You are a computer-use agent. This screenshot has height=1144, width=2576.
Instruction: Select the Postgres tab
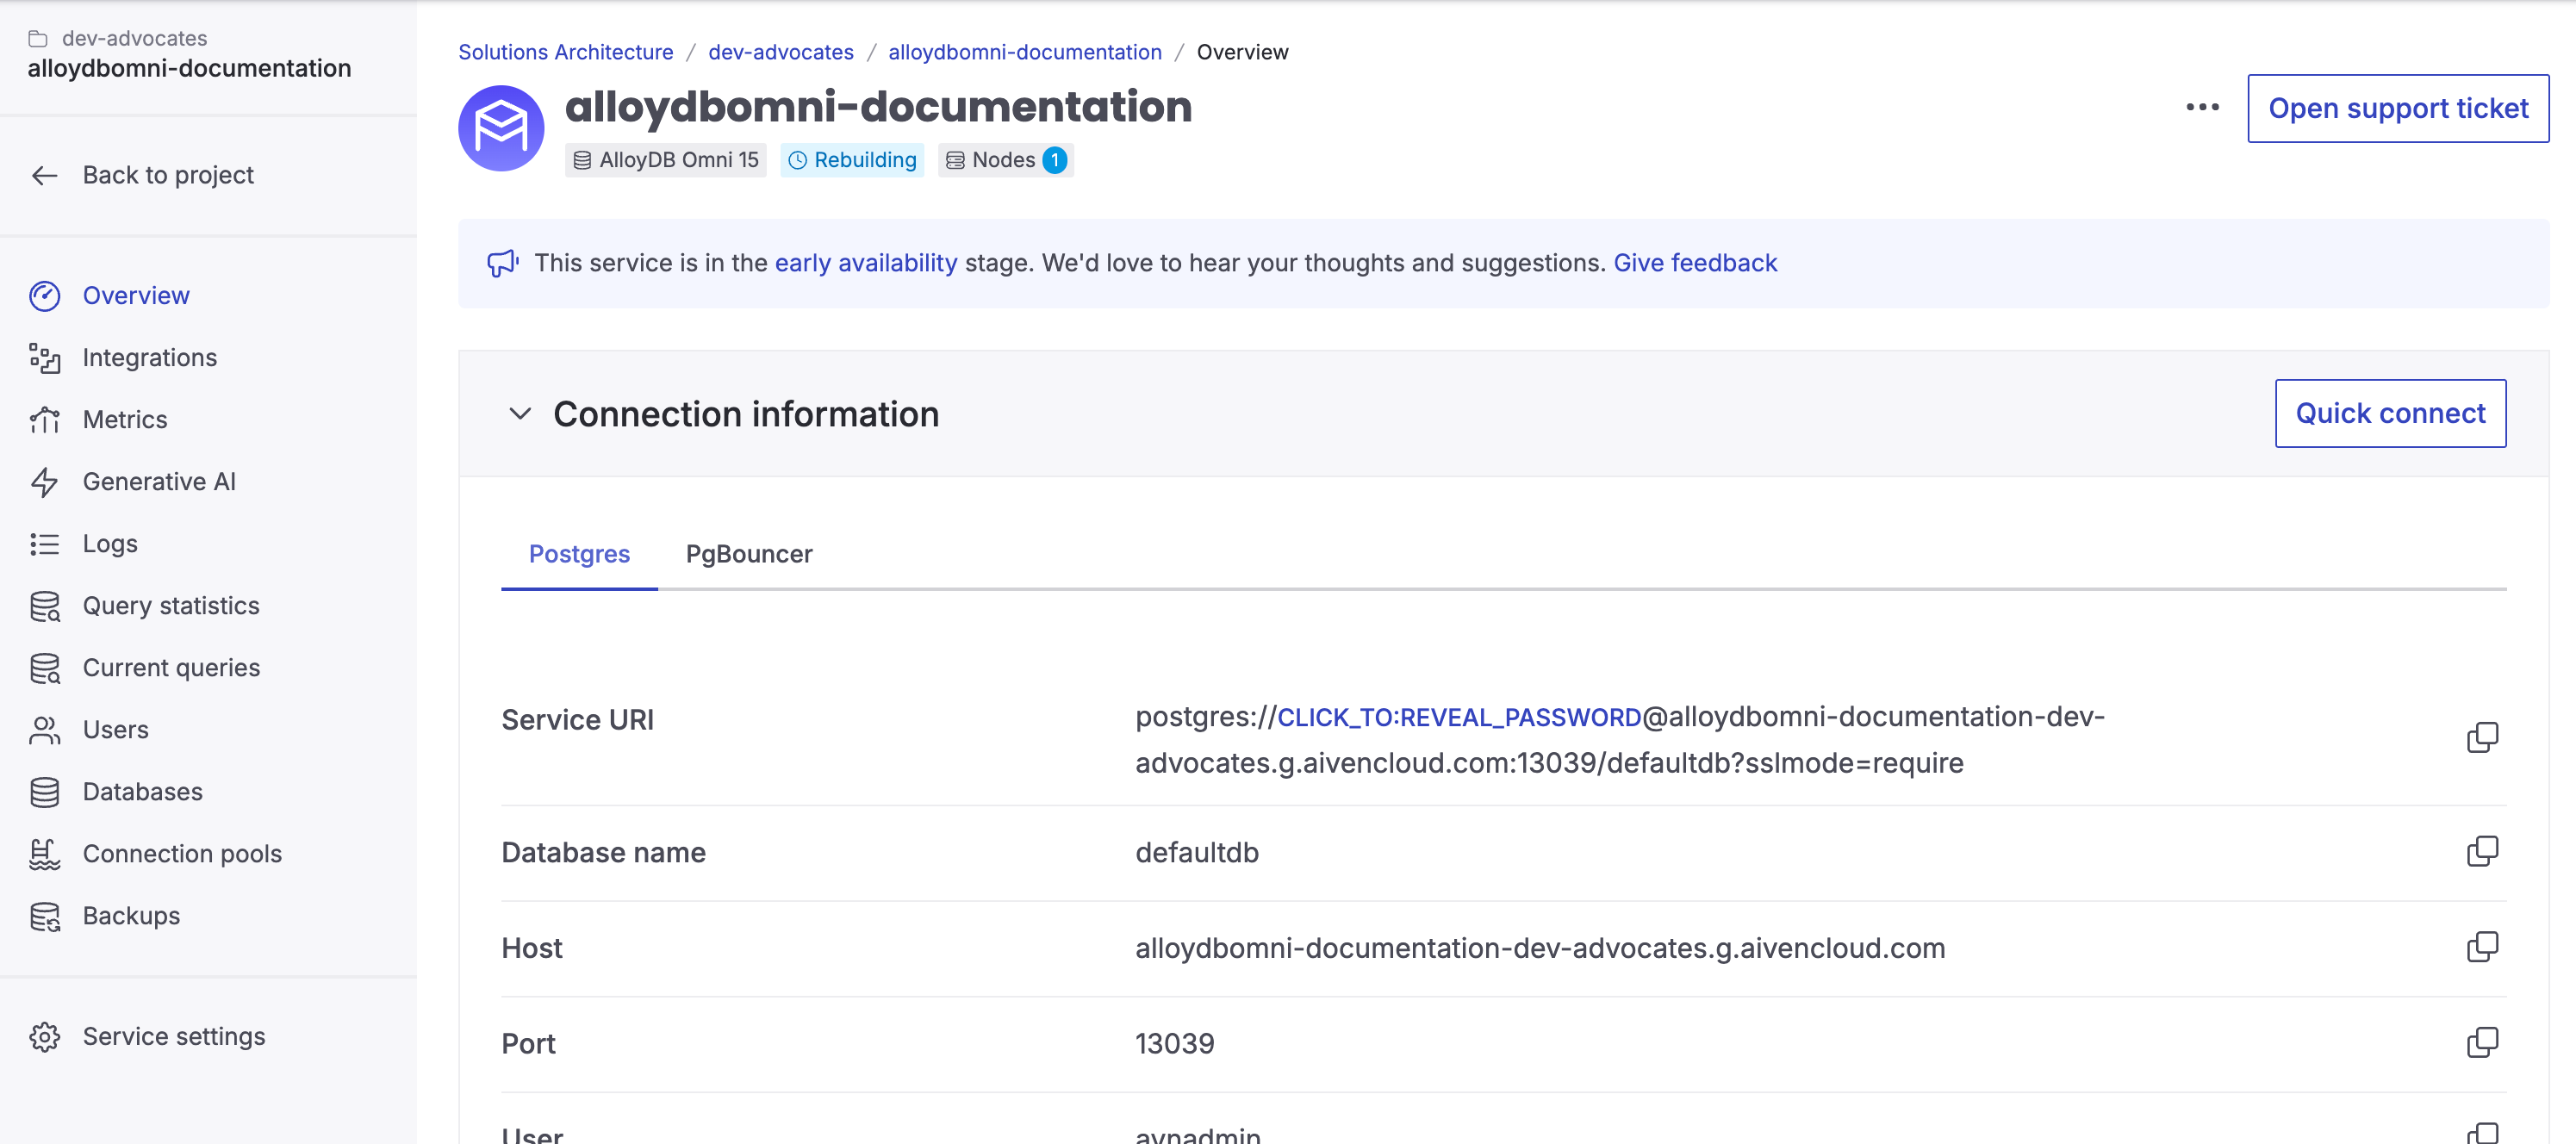point(578,554)
